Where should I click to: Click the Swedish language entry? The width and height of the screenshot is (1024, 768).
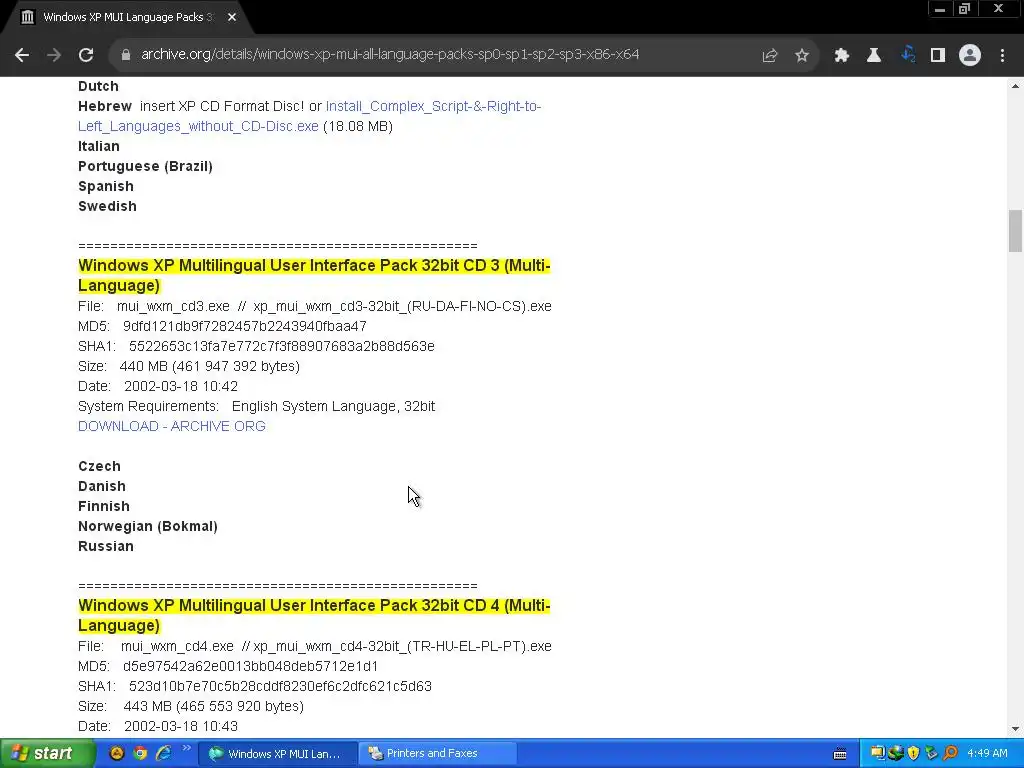[107, 206]
